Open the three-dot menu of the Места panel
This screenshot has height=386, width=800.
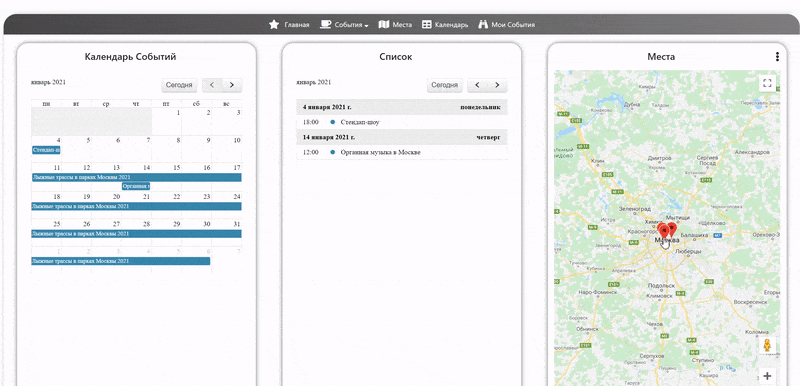pyautogui.click(x=777, y=57)
